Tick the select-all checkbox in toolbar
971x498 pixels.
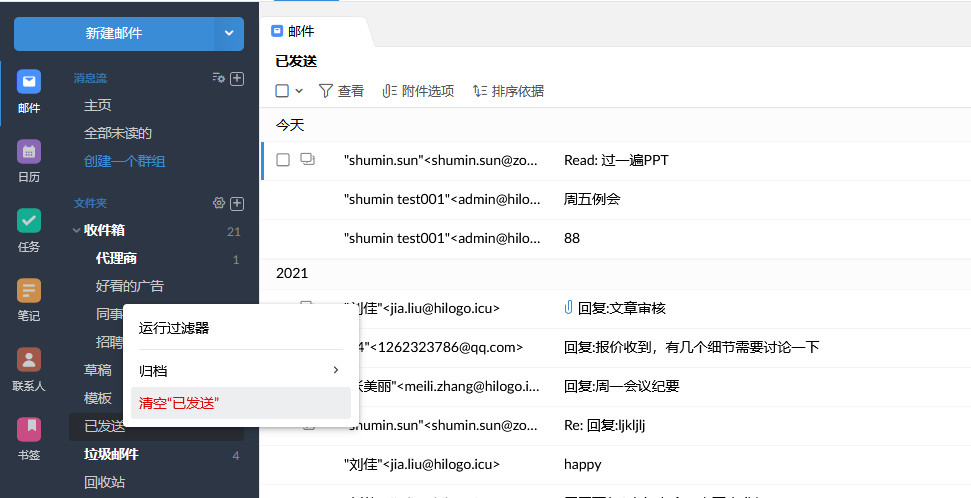(x=282, y=91)
